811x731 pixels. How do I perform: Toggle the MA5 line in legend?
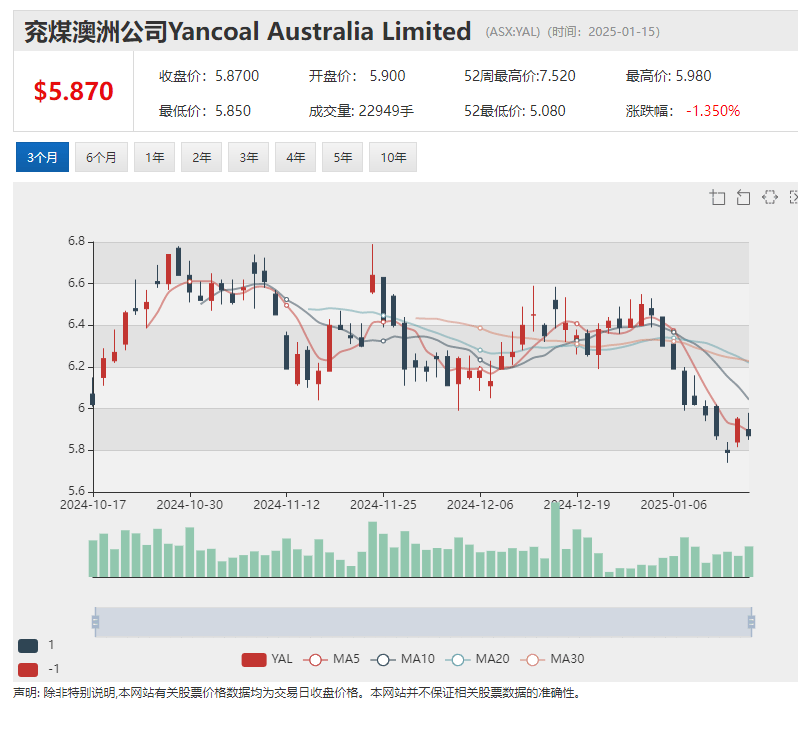(332, 659)
